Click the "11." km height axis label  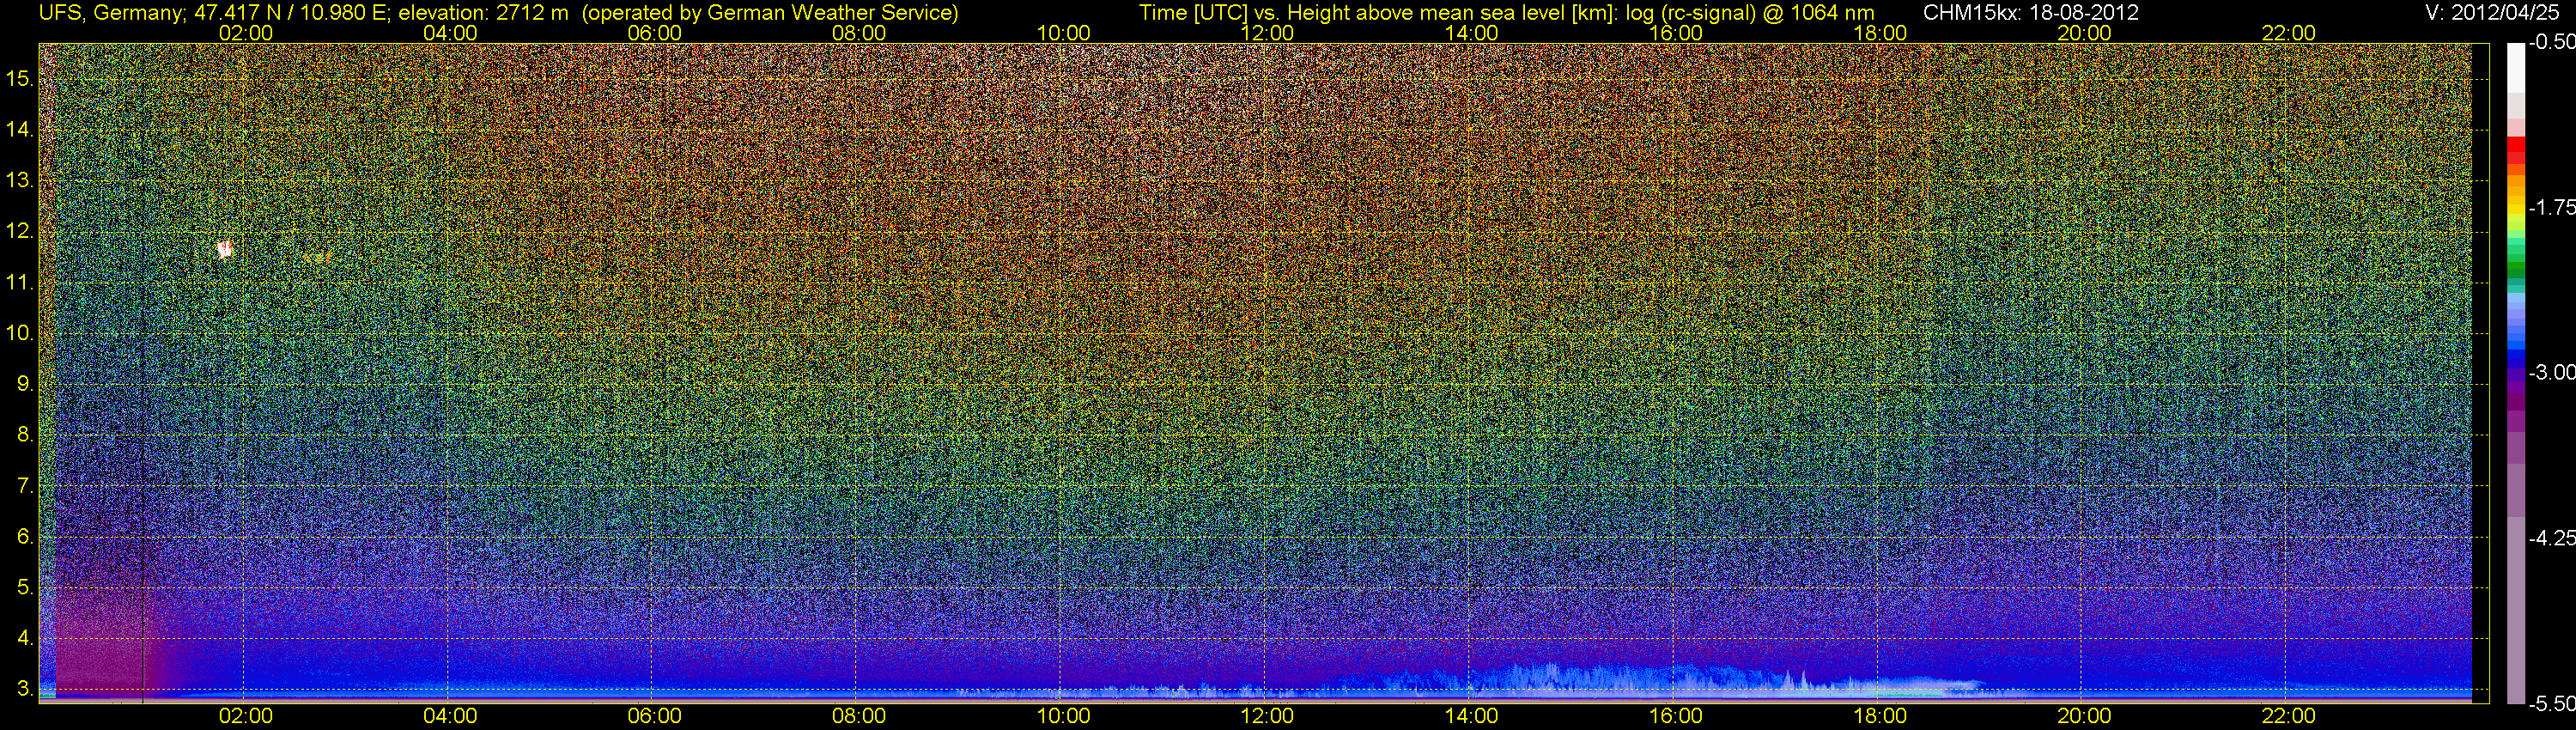tap(21, 282)
